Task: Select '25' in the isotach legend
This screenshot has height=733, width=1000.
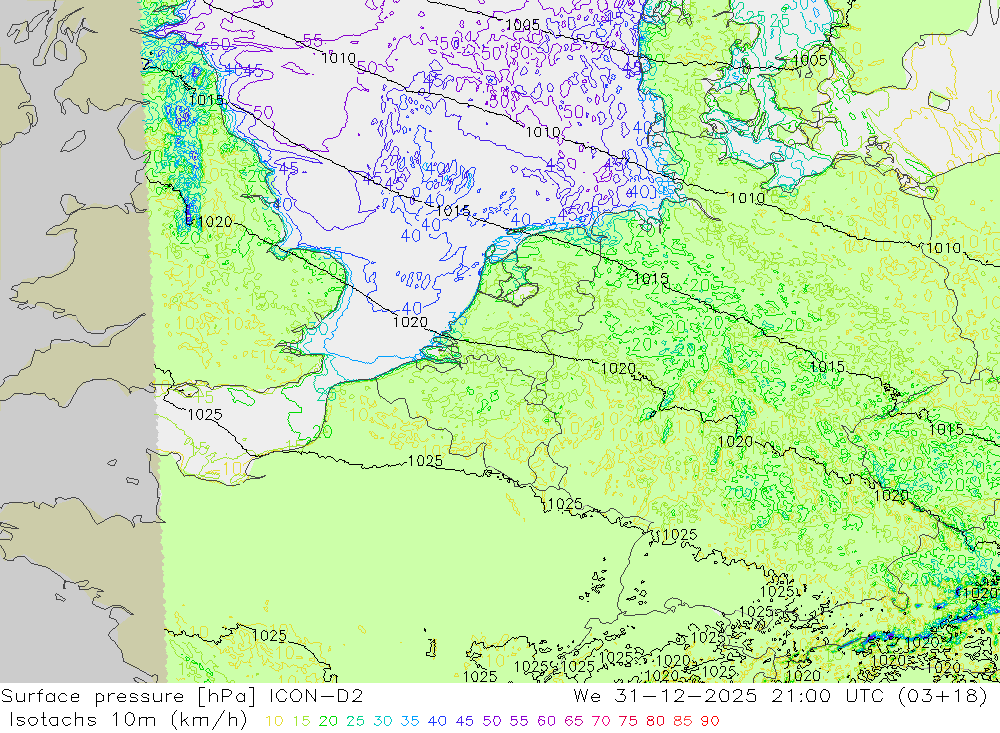Action: pyautogui.click(x=355, y=722)
